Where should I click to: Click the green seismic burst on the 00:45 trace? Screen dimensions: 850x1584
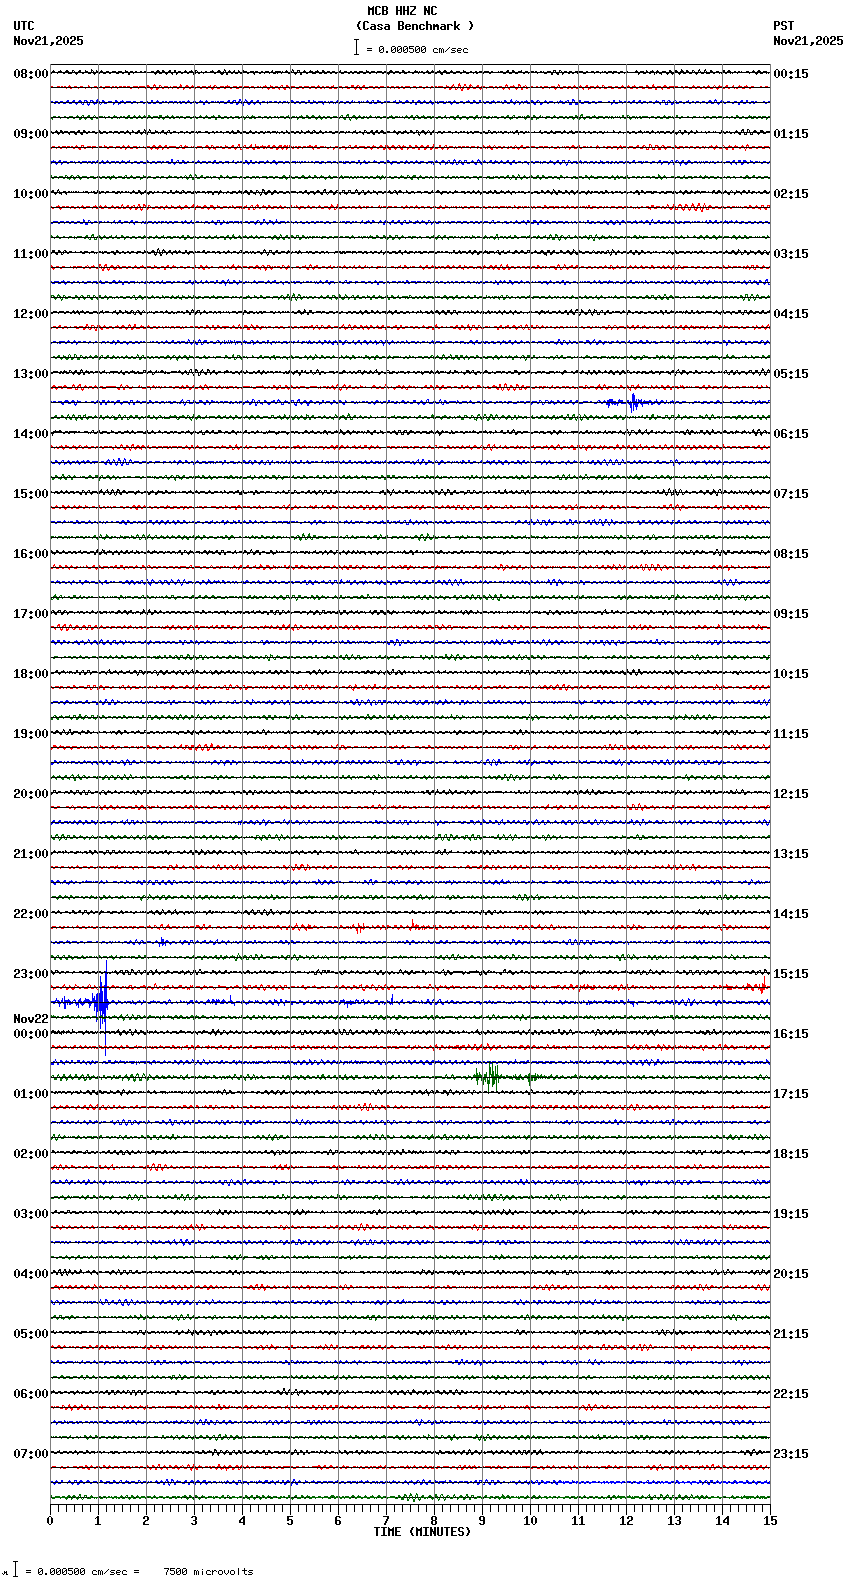pyautogui.click(x=489, y=1077)
